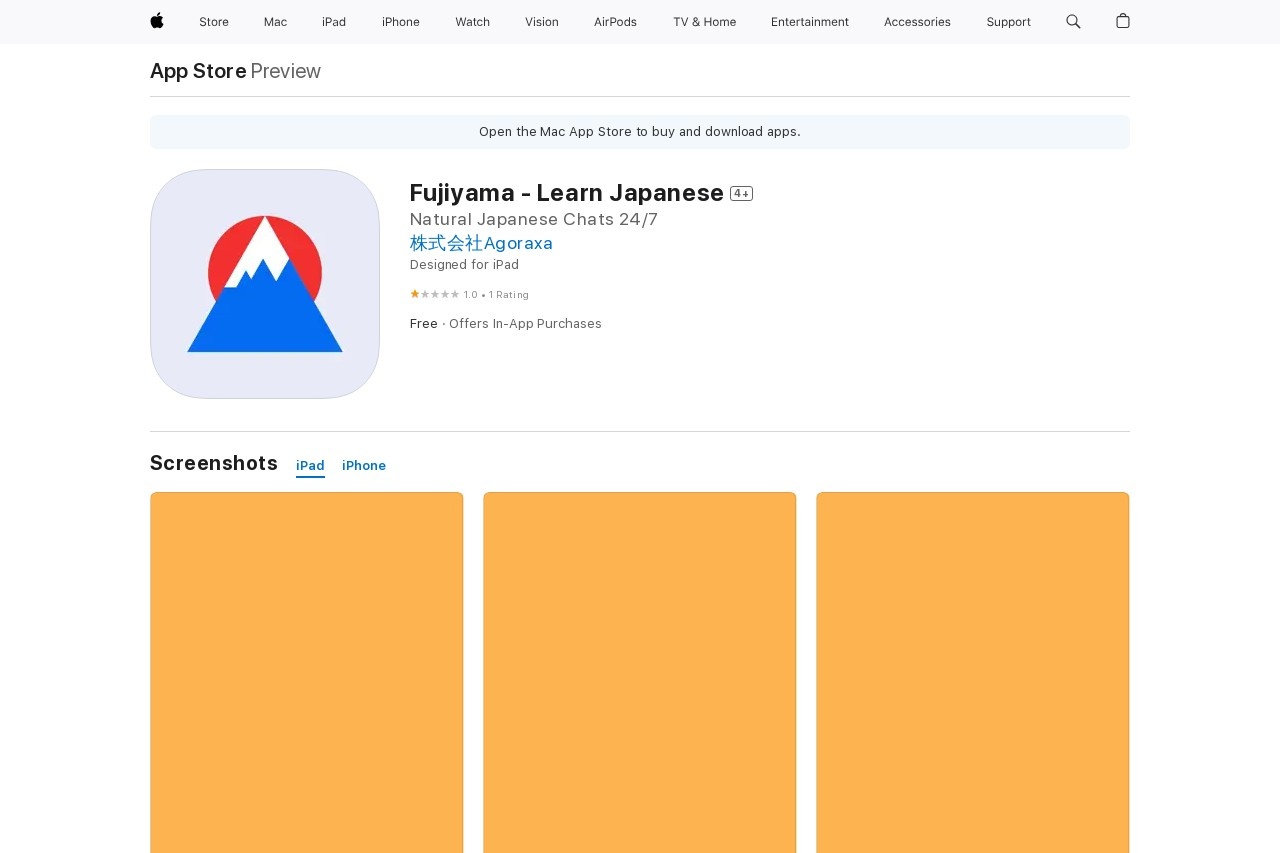Screen dimensions: 1280x853
Task: Open the iPad nav menu item
Action: pos(334,22)
